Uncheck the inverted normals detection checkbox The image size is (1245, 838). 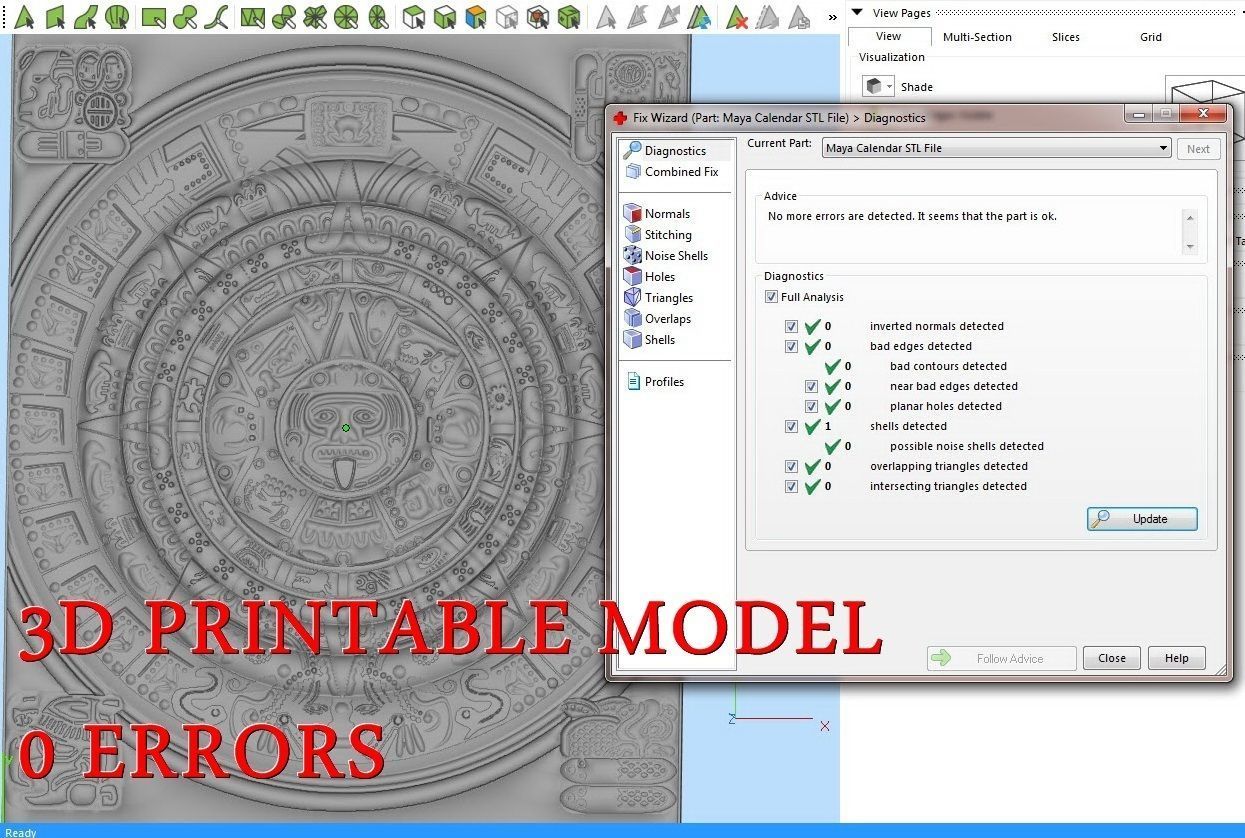pos(792,327)
